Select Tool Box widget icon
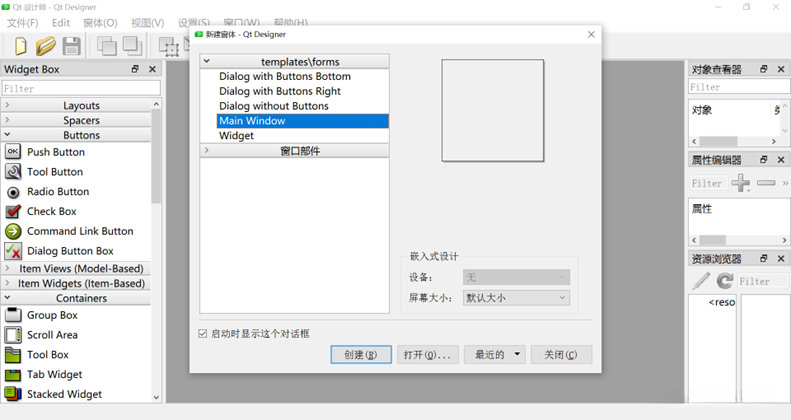791x420 pixels. (x=13, y=355)
